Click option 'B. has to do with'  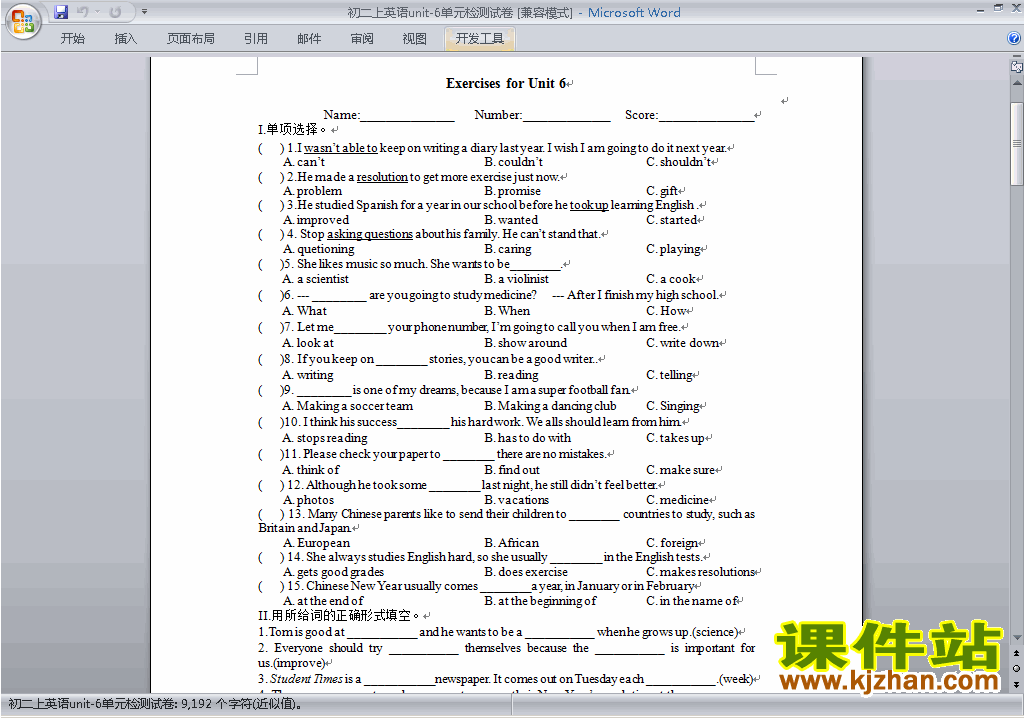click(528, 438)
